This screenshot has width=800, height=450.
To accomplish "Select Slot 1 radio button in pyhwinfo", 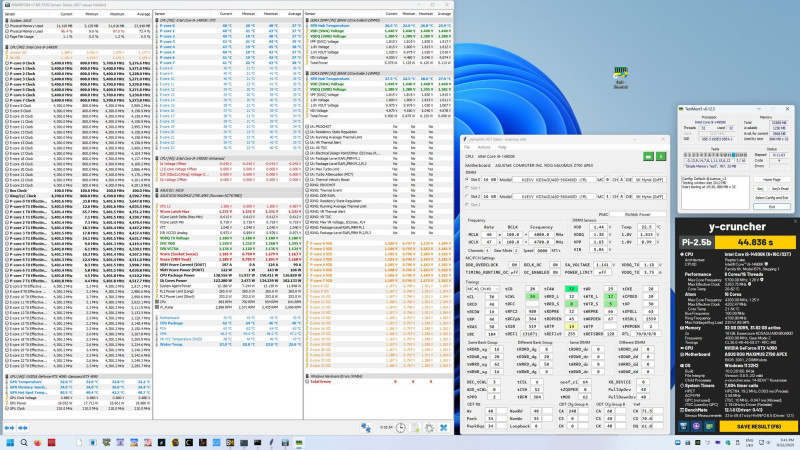I will [x=467, y=188].
